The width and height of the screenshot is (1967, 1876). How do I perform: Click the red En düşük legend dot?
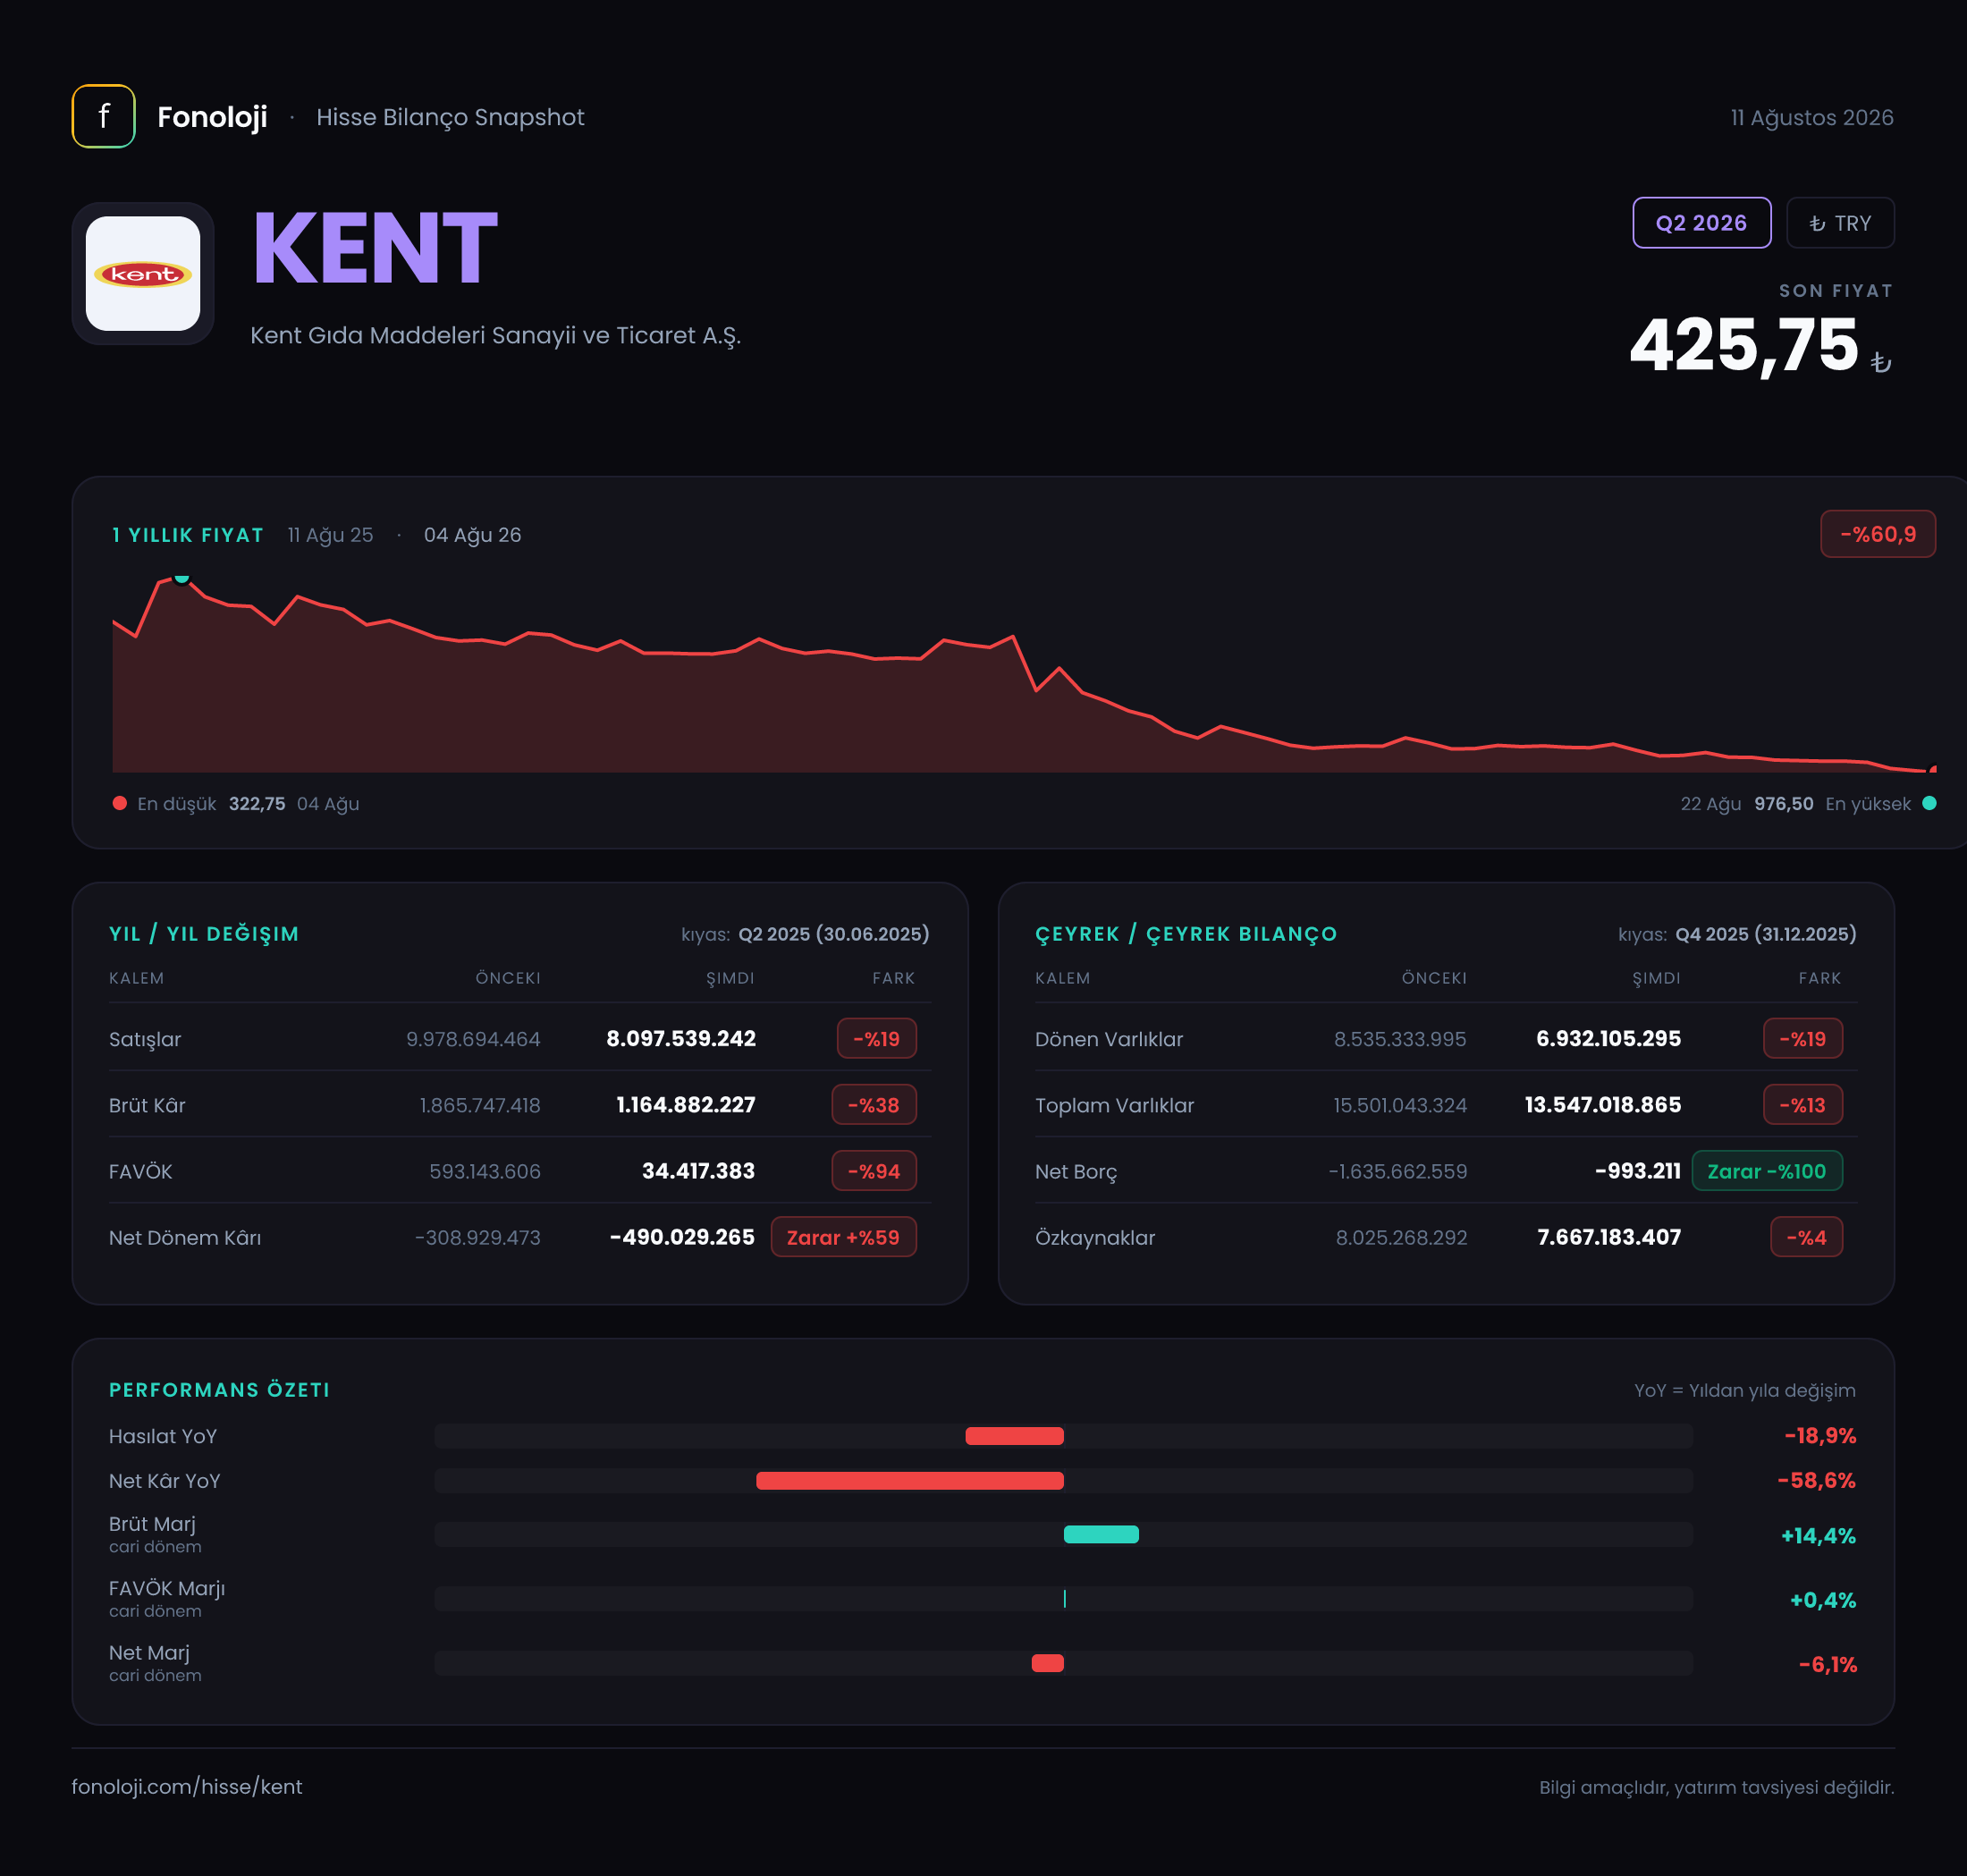pyautogui.click(x=120, y=803)
